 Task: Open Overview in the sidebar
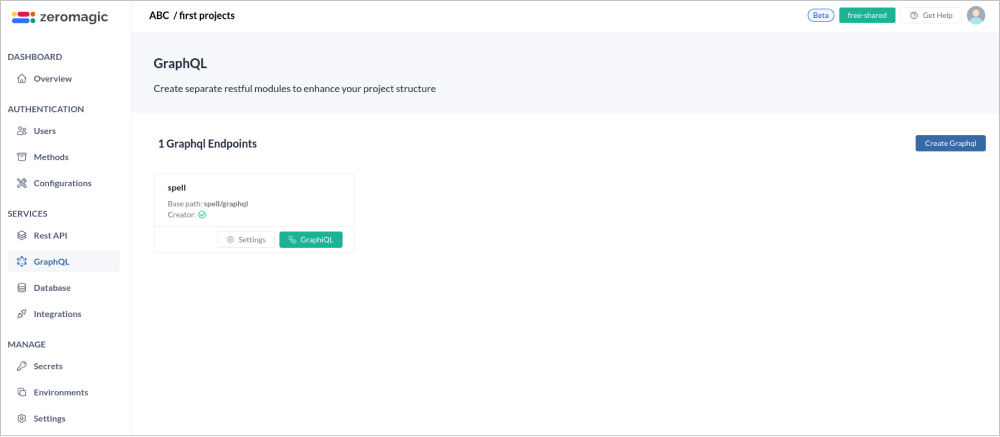64,79
